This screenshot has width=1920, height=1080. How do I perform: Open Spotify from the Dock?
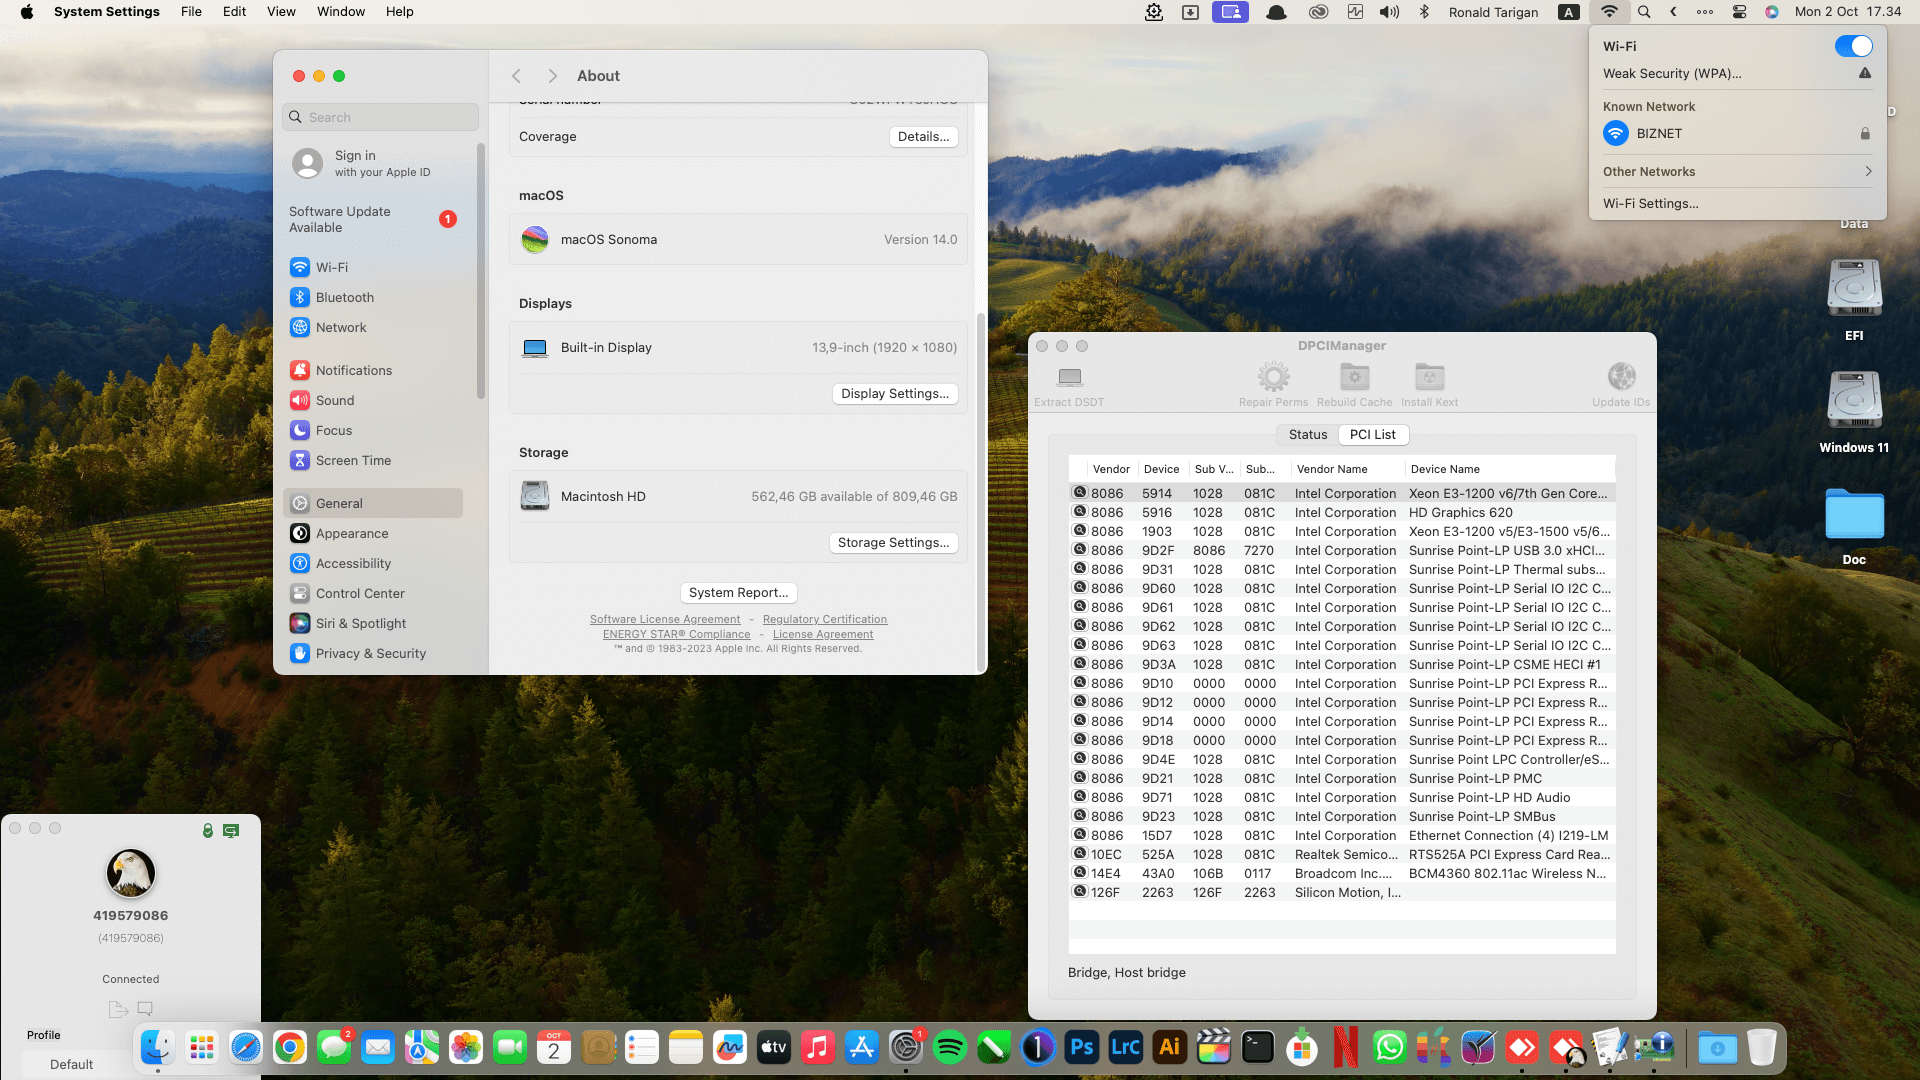pos(949,1047)
